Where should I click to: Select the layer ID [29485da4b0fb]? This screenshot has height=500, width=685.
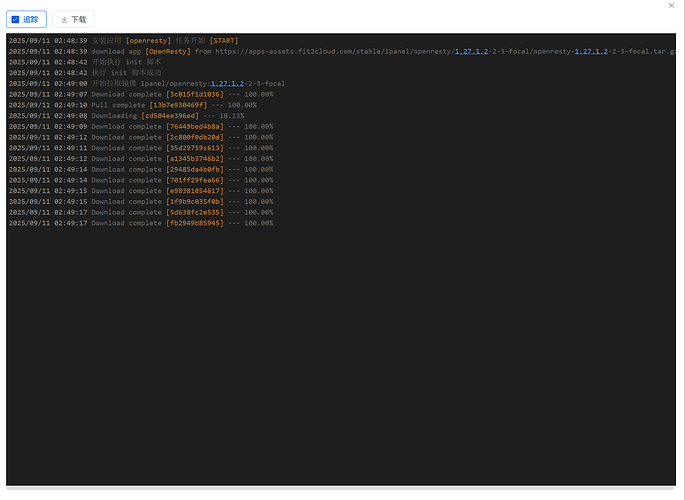(195, 169)
